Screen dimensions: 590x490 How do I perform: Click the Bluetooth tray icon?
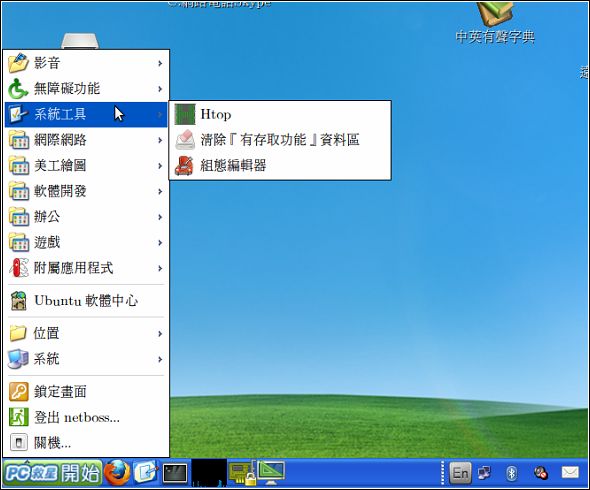pos(511,473)
